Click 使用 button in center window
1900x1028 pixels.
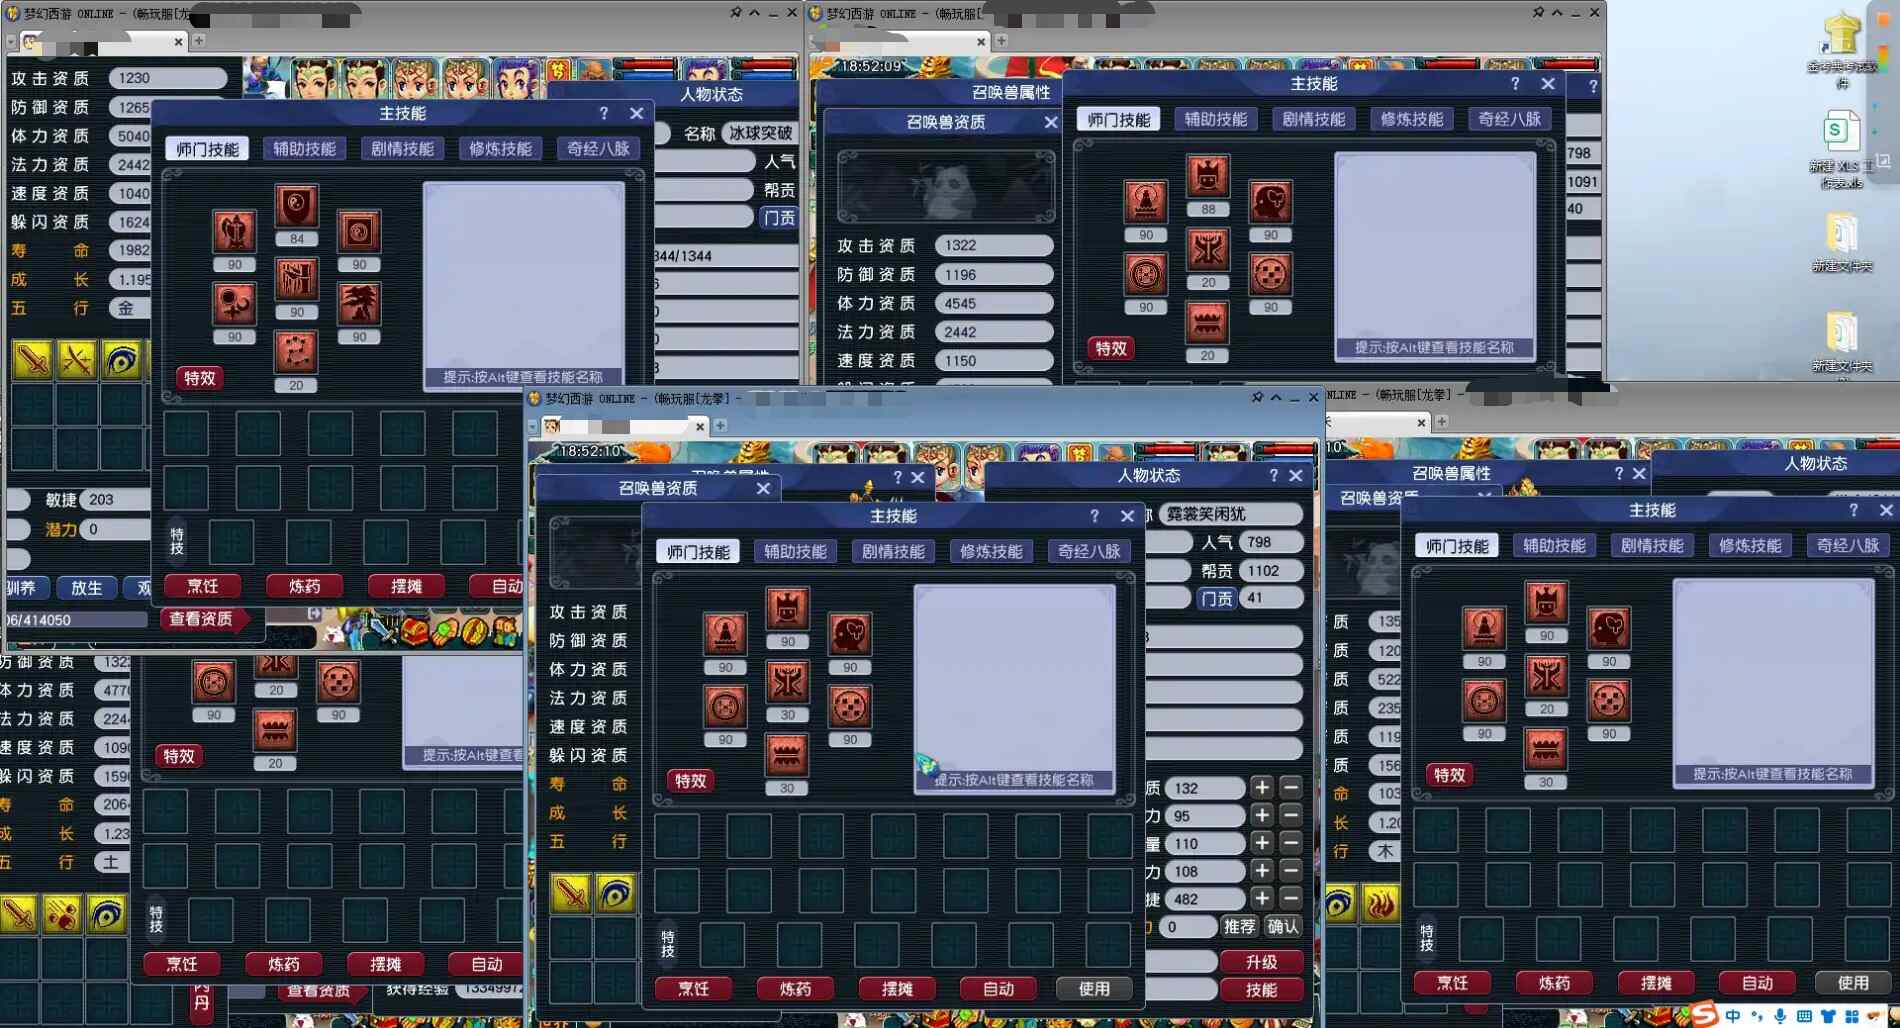[1094, 988]
